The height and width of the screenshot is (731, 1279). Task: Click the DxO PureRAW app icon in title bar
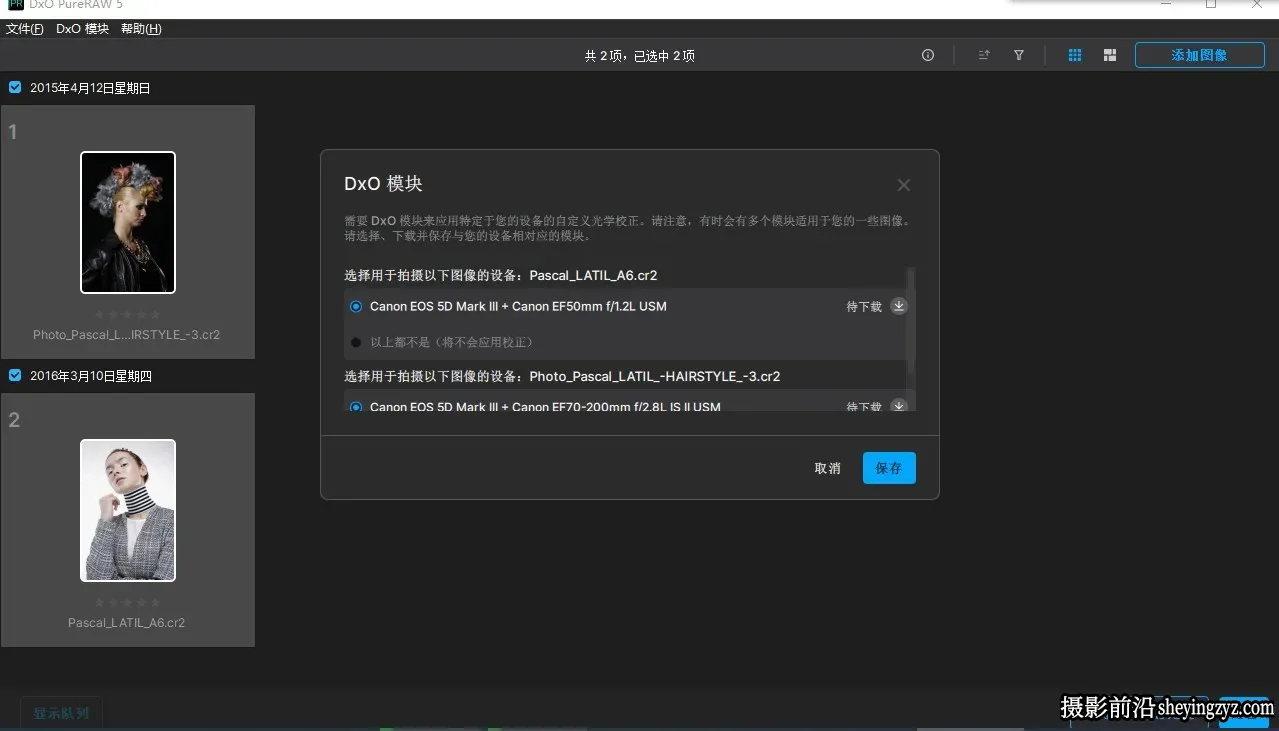point(15,4)
